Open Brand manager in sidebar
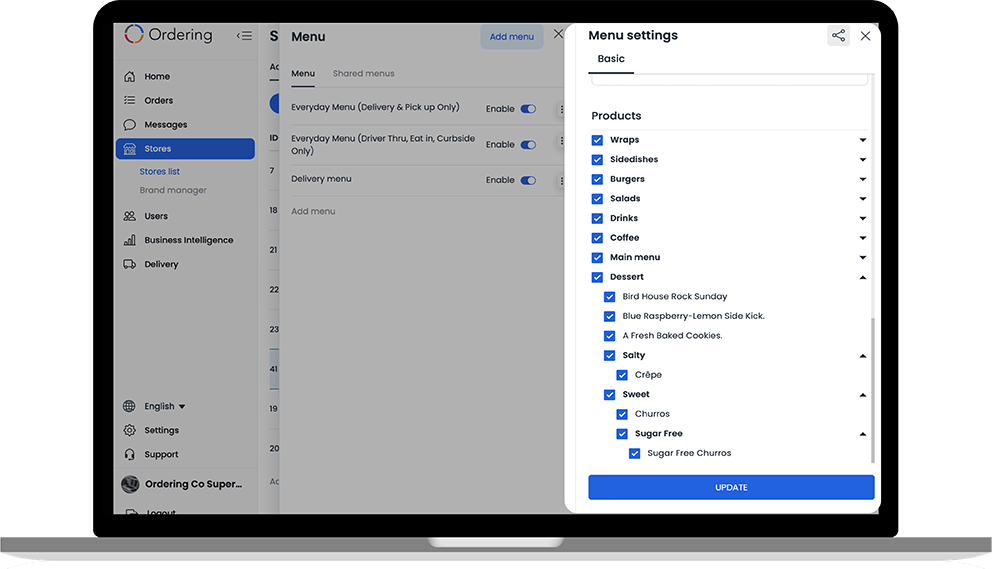The width and height of the screenshot is (1000, 569). (x=173, y=190)
